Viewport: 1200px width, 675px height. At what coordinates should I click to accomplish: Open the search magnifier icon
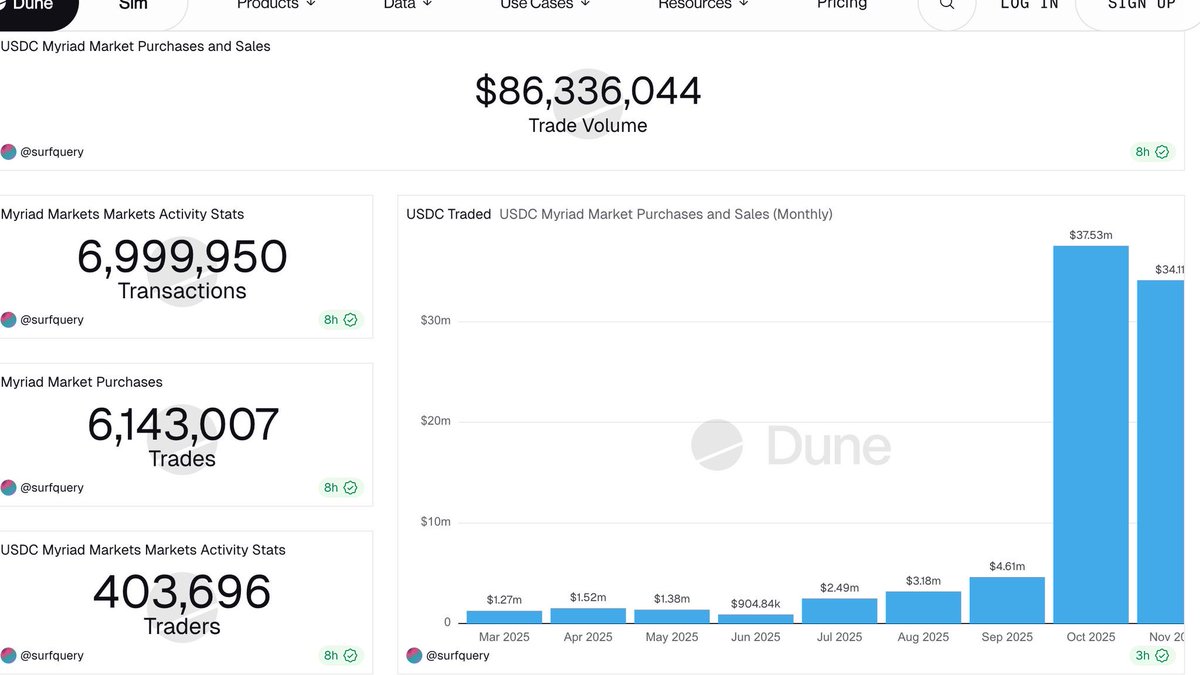[x=947, y=5]
